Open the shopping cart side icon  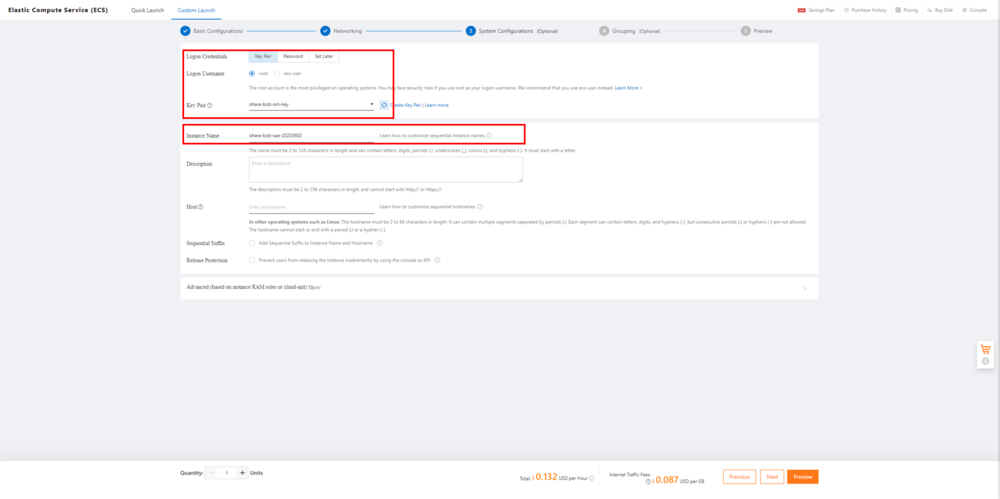click(985, 349)
